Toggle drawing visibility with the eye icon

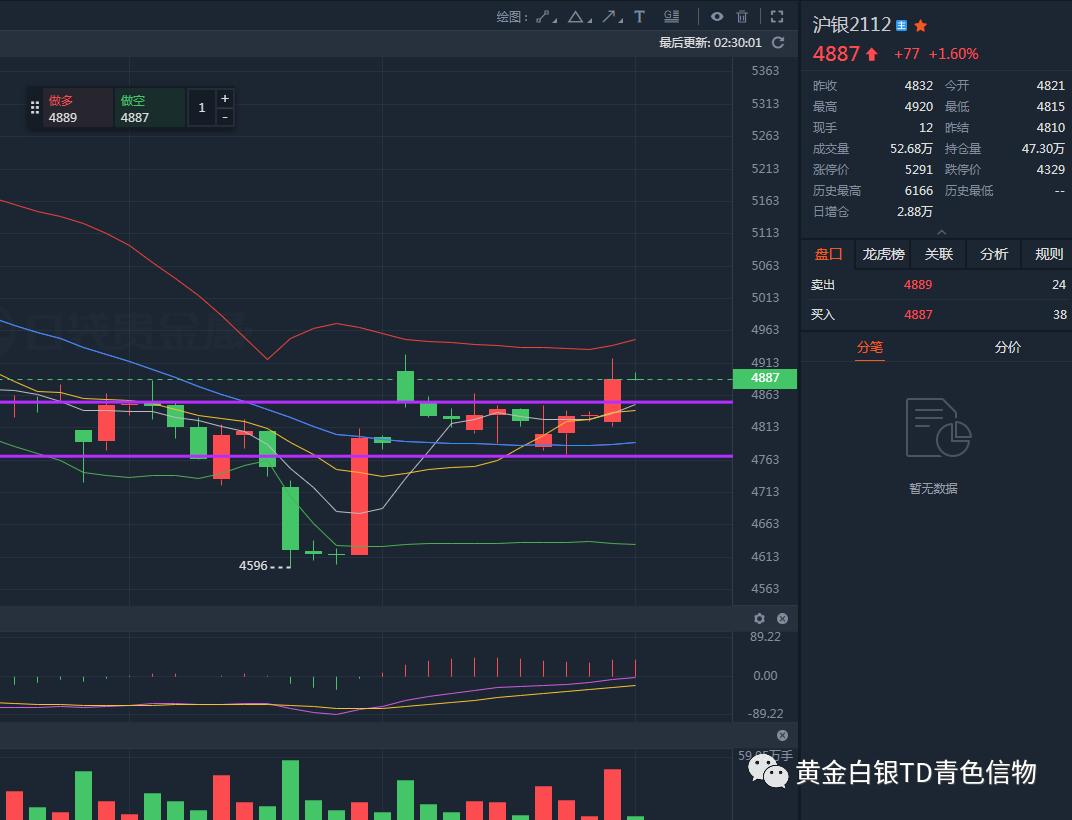pyautogui.click(x=718, y=16)
